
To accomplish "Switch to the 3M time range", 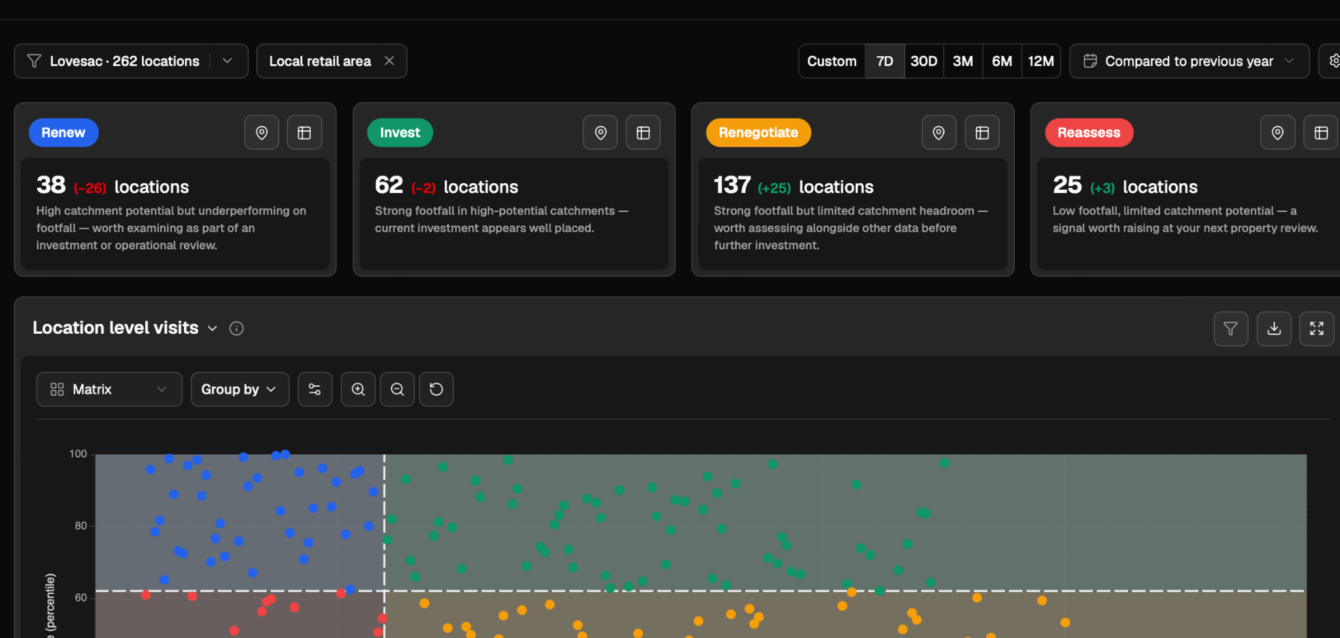I will [x=963, y=61].
